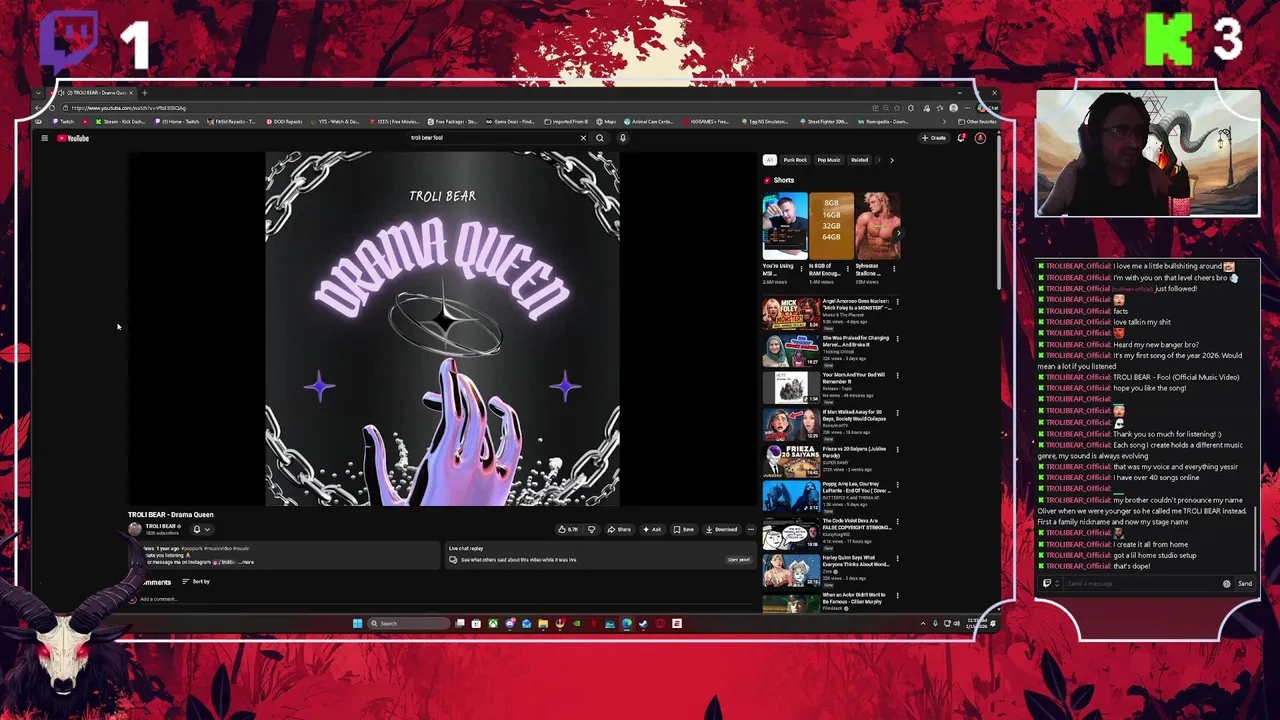Open the comments Sort by menu
The width and height of the screenshot is (1280, 720).
pyautogui.click(x=196, y=582)
